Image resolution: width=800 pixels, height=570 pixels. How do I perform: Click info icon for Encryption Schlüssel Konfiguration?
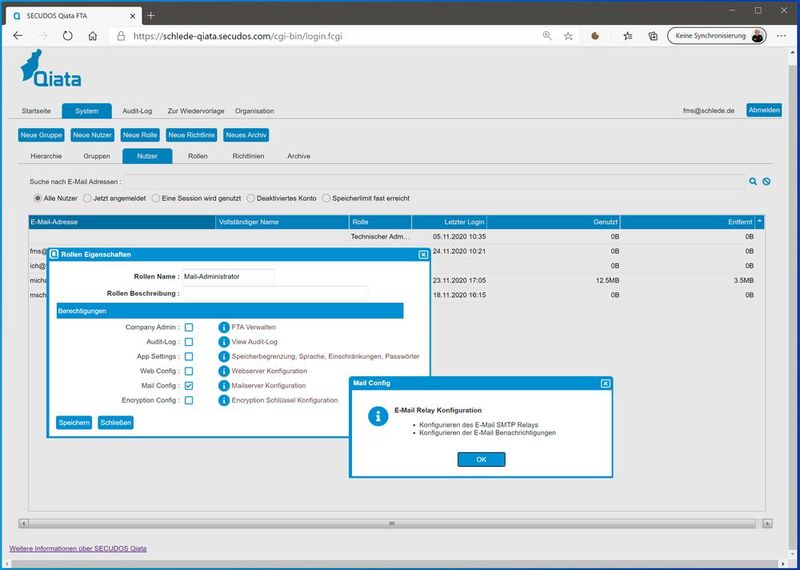coord(224,400)
